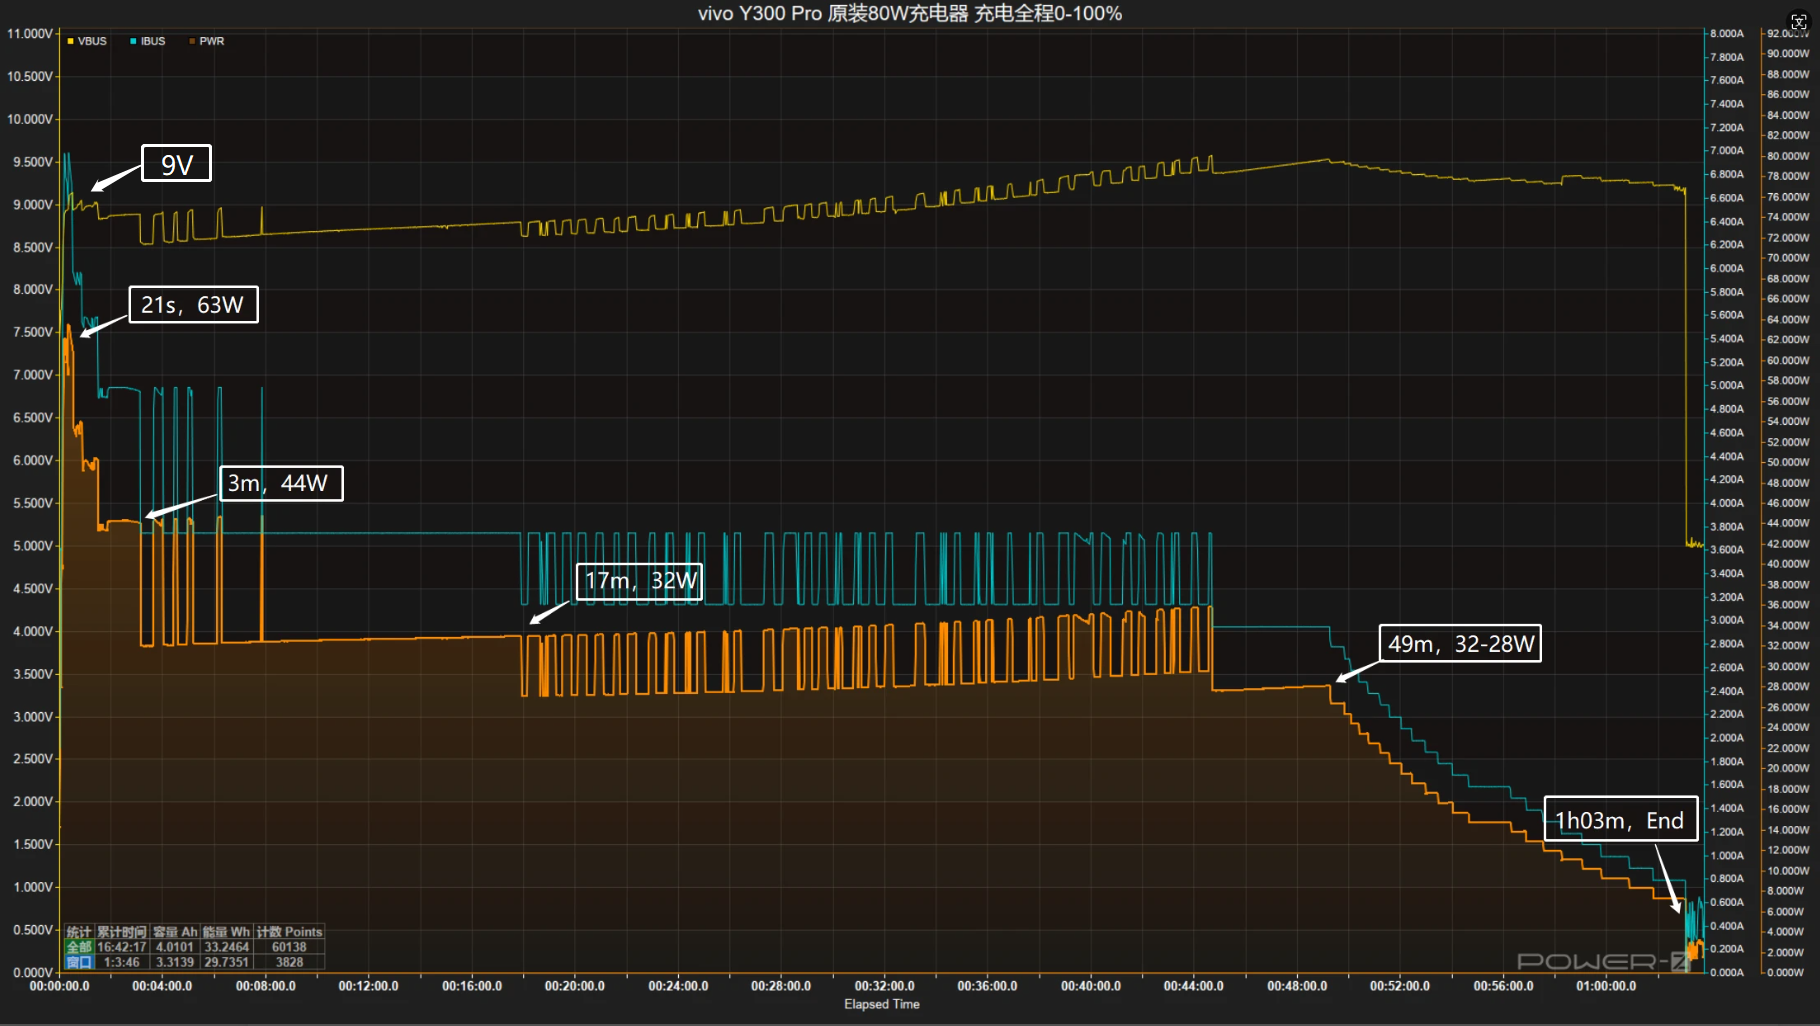
Task: Click the 11.000V voltage axis label
Action: pos(30,34)
